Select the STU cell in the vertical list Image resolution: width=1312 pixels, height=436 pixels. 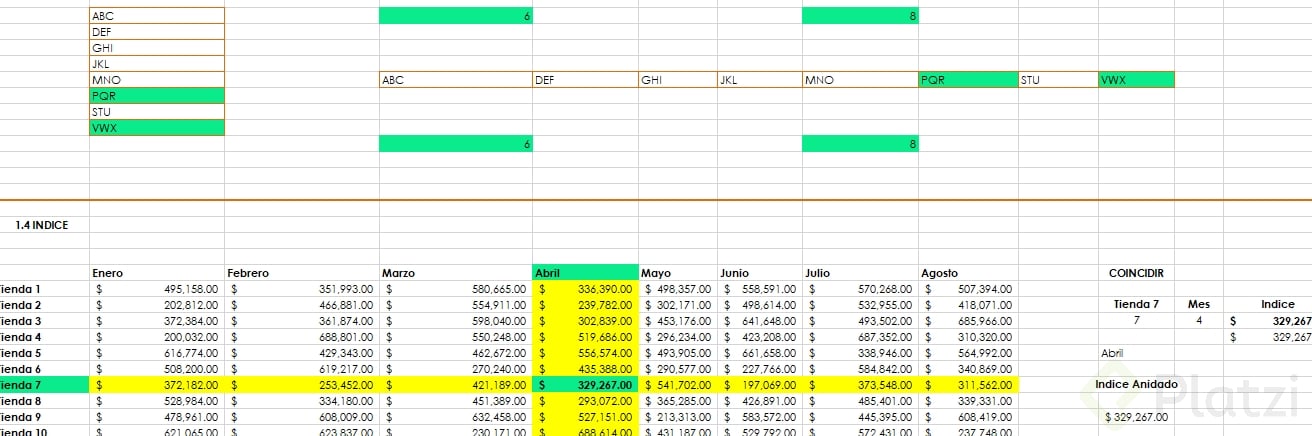point(157,112)
